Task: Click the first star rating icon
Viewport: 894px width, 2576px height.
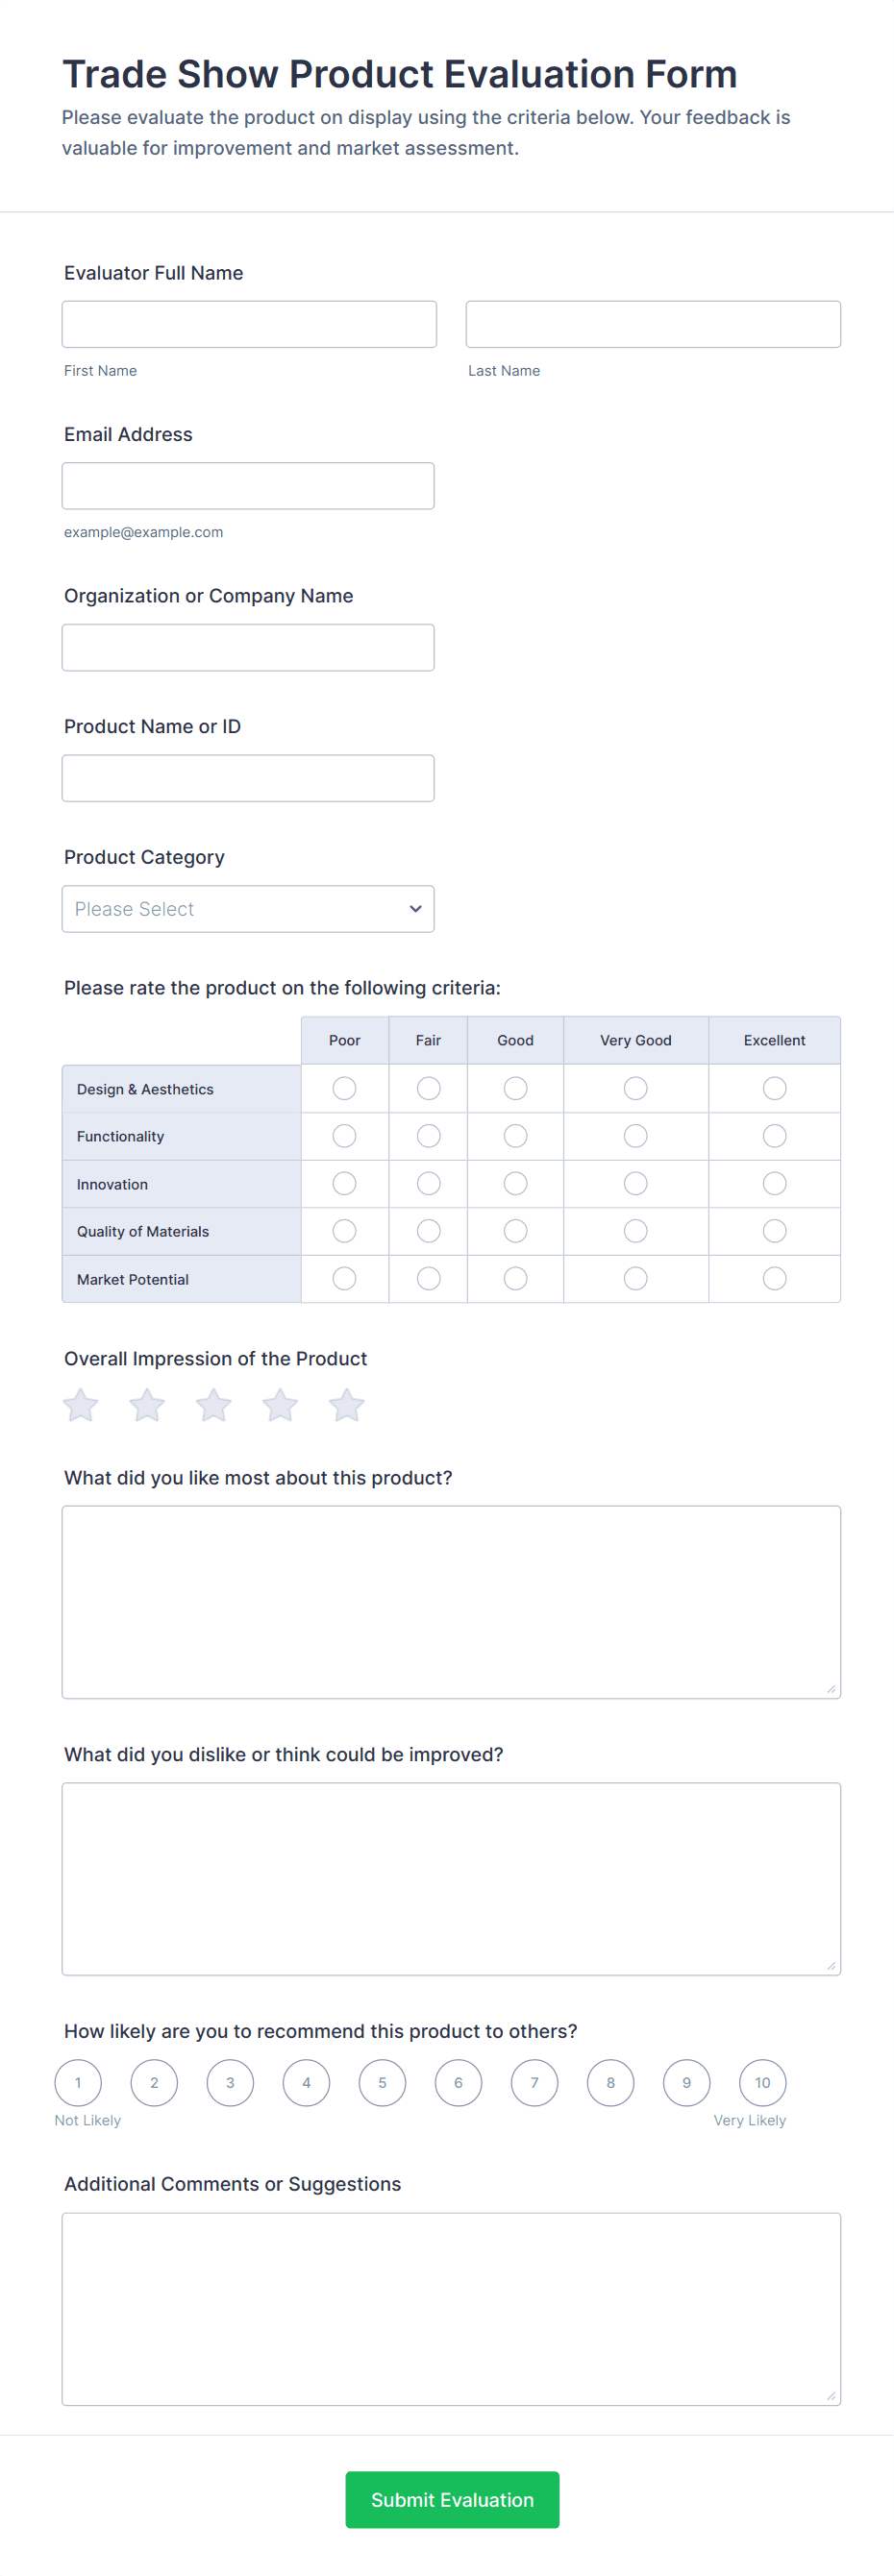Action: pyautogui.click(x=81, y=1405)
